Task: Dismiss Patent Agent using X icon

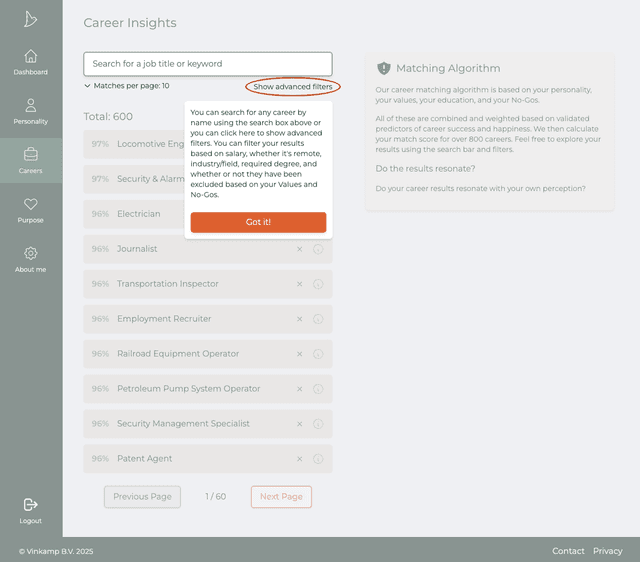Action: click(300, 459)
